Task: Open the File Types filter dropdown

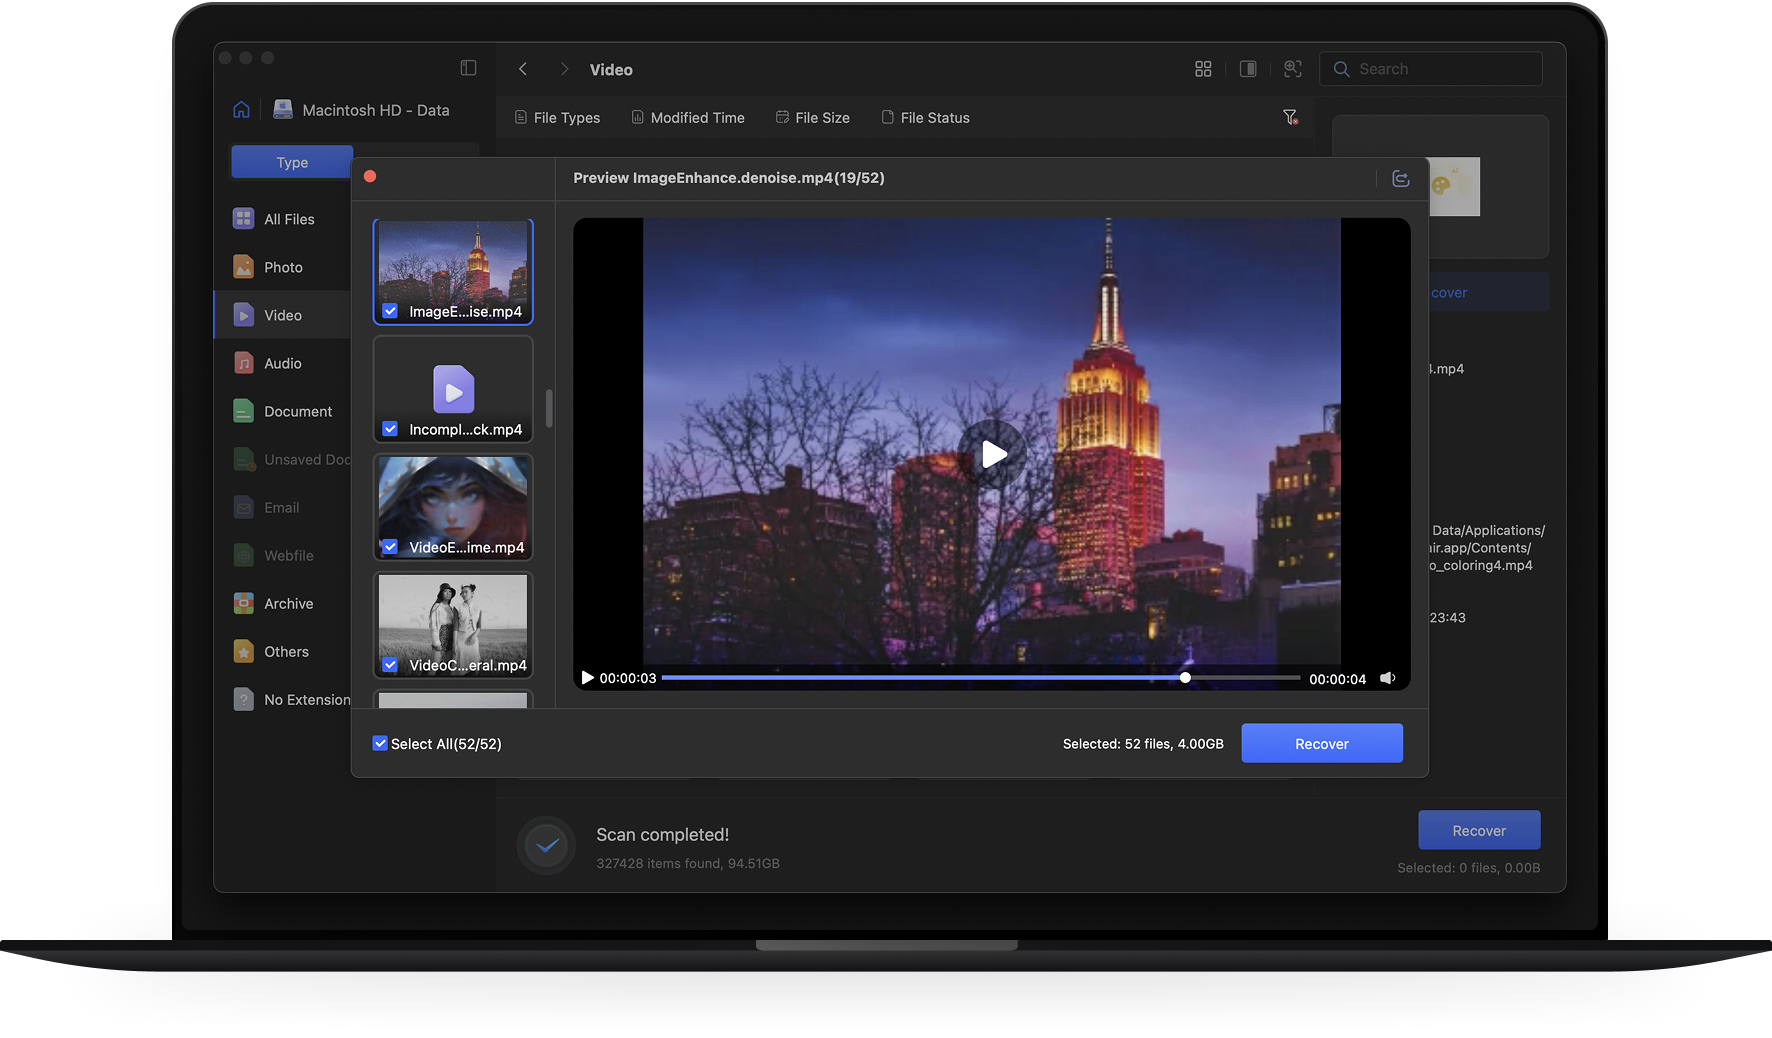Action: coord(557,118)
